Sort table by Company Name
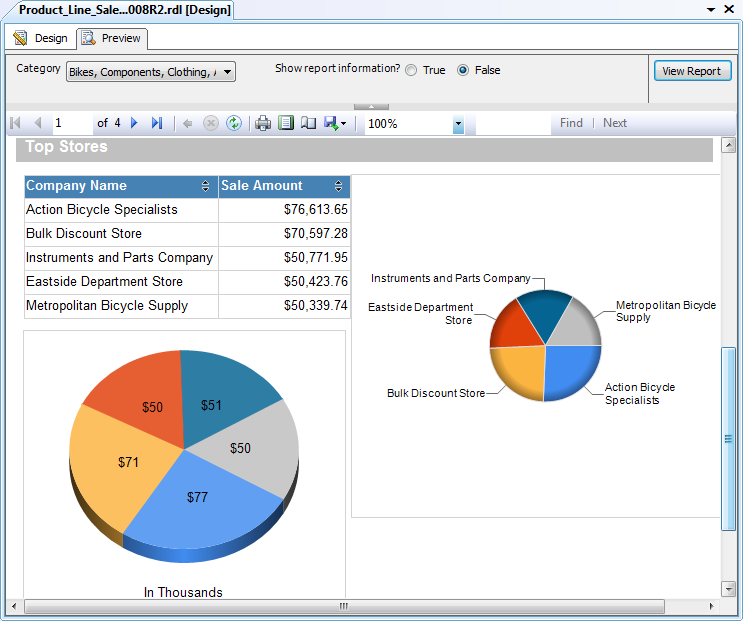743x621 pixels. point(205,186)
